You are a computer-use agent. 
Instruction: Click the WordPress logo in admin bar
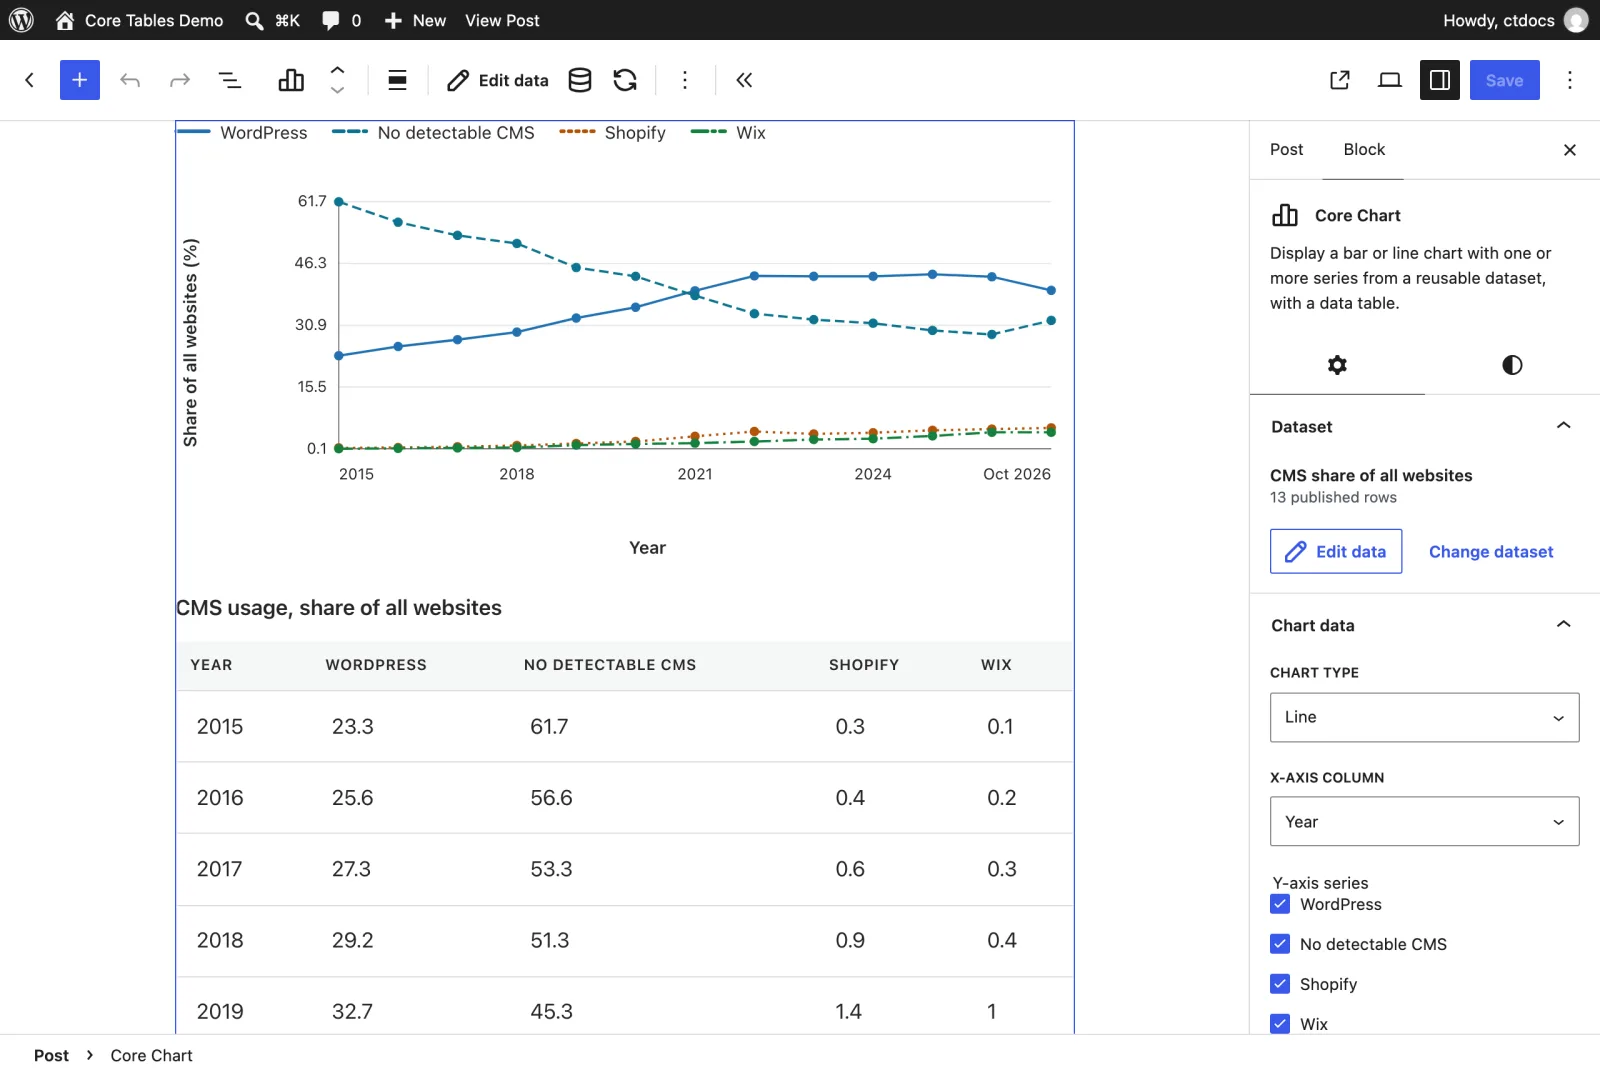point(21,20)
